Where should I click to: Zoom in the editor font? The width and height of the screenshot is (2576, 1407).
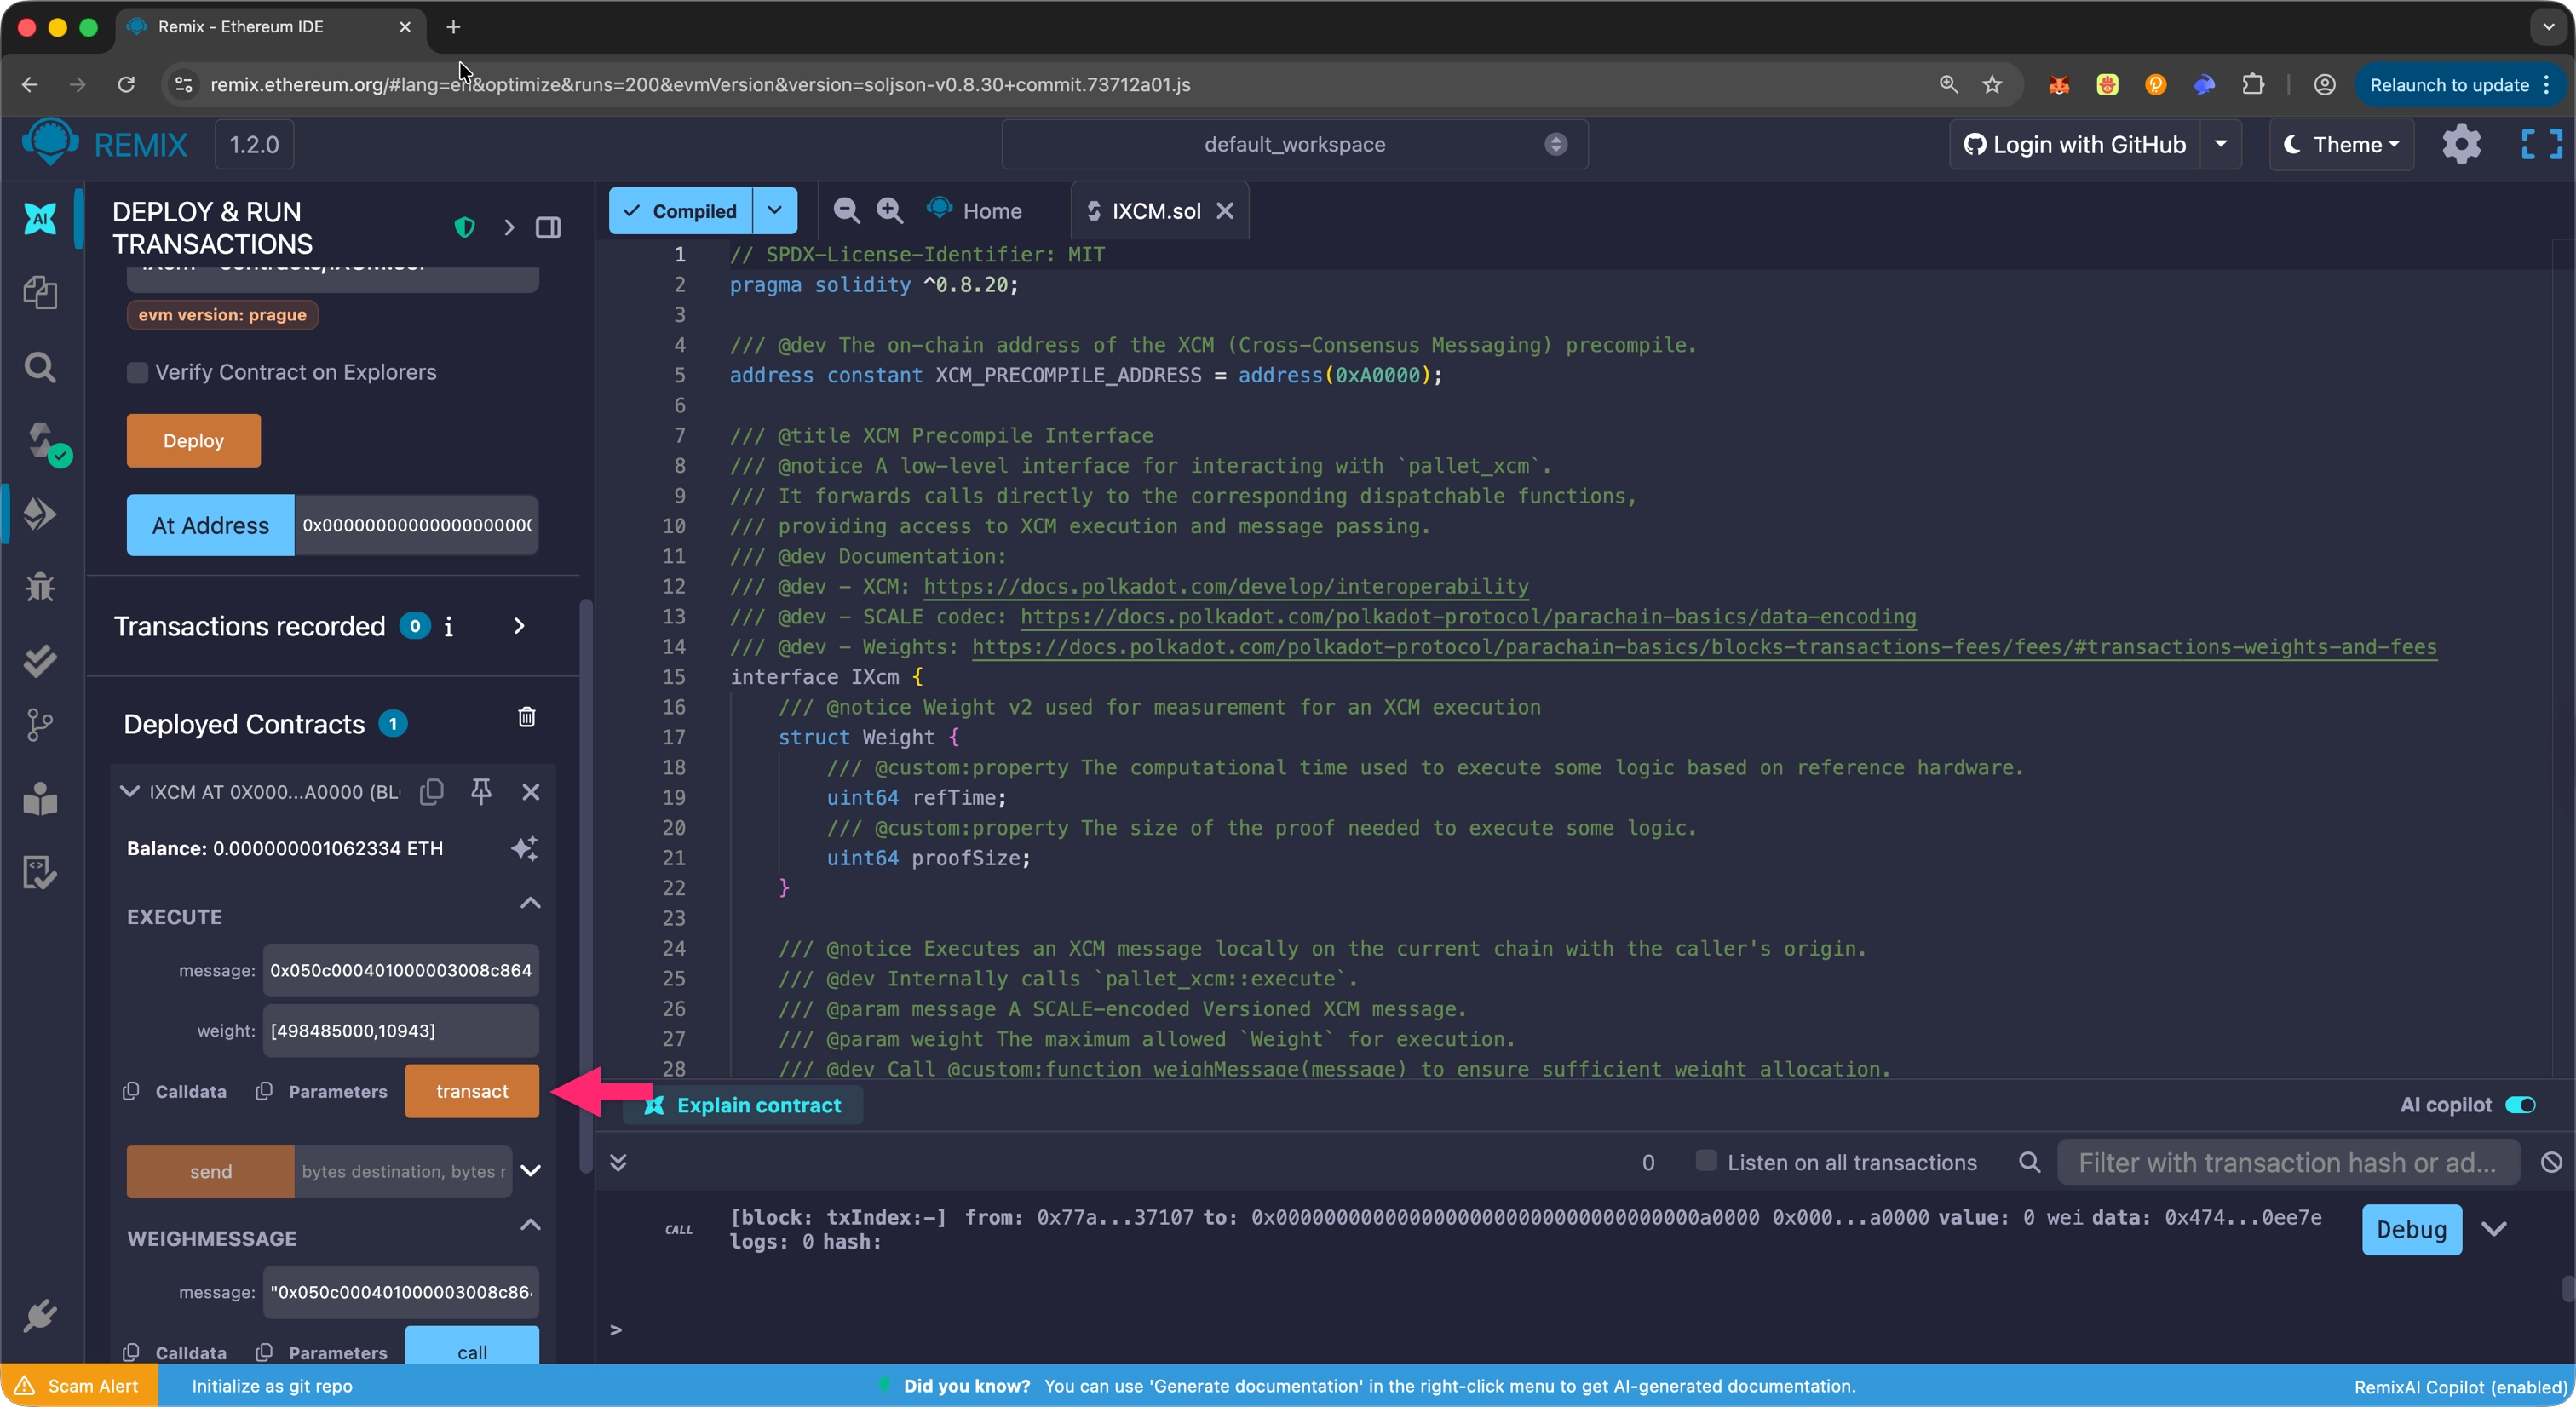889,210
